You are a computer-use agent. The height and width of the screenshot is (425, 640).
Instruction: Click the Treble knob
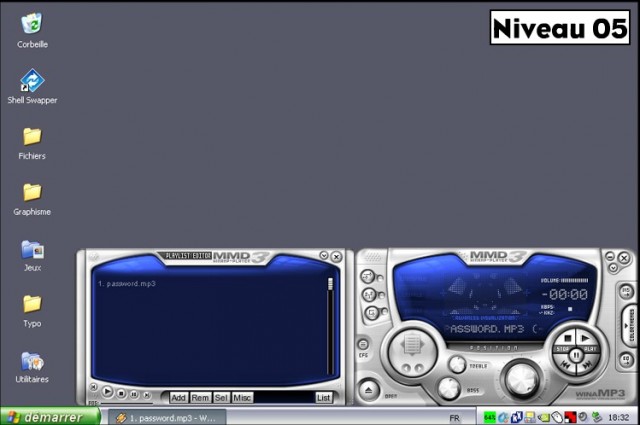click(457, 364)
